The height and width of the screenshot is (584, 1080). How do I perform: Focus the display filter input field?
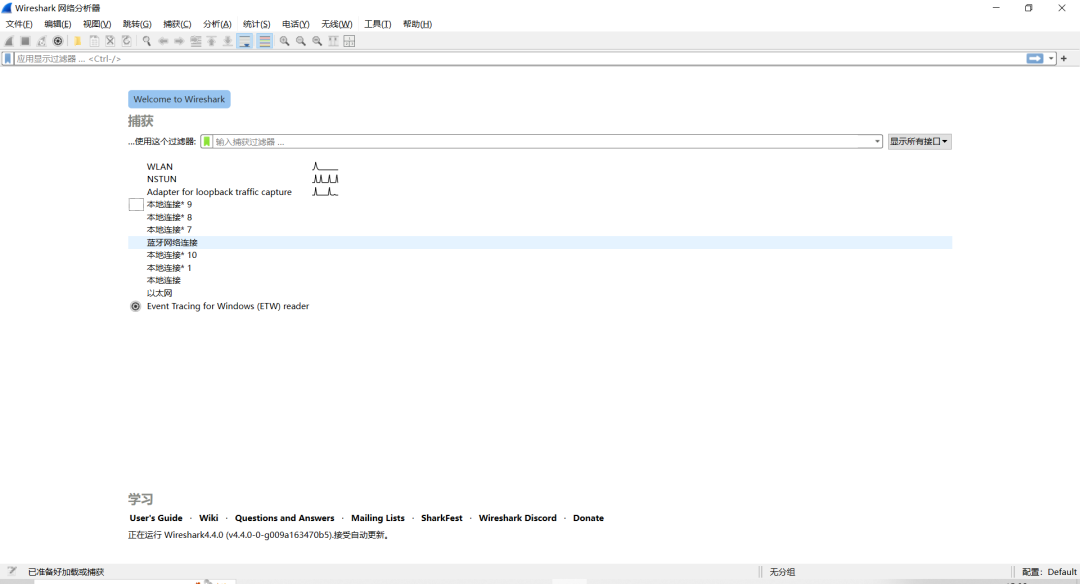pyautogui.click(x=519, y=59)
